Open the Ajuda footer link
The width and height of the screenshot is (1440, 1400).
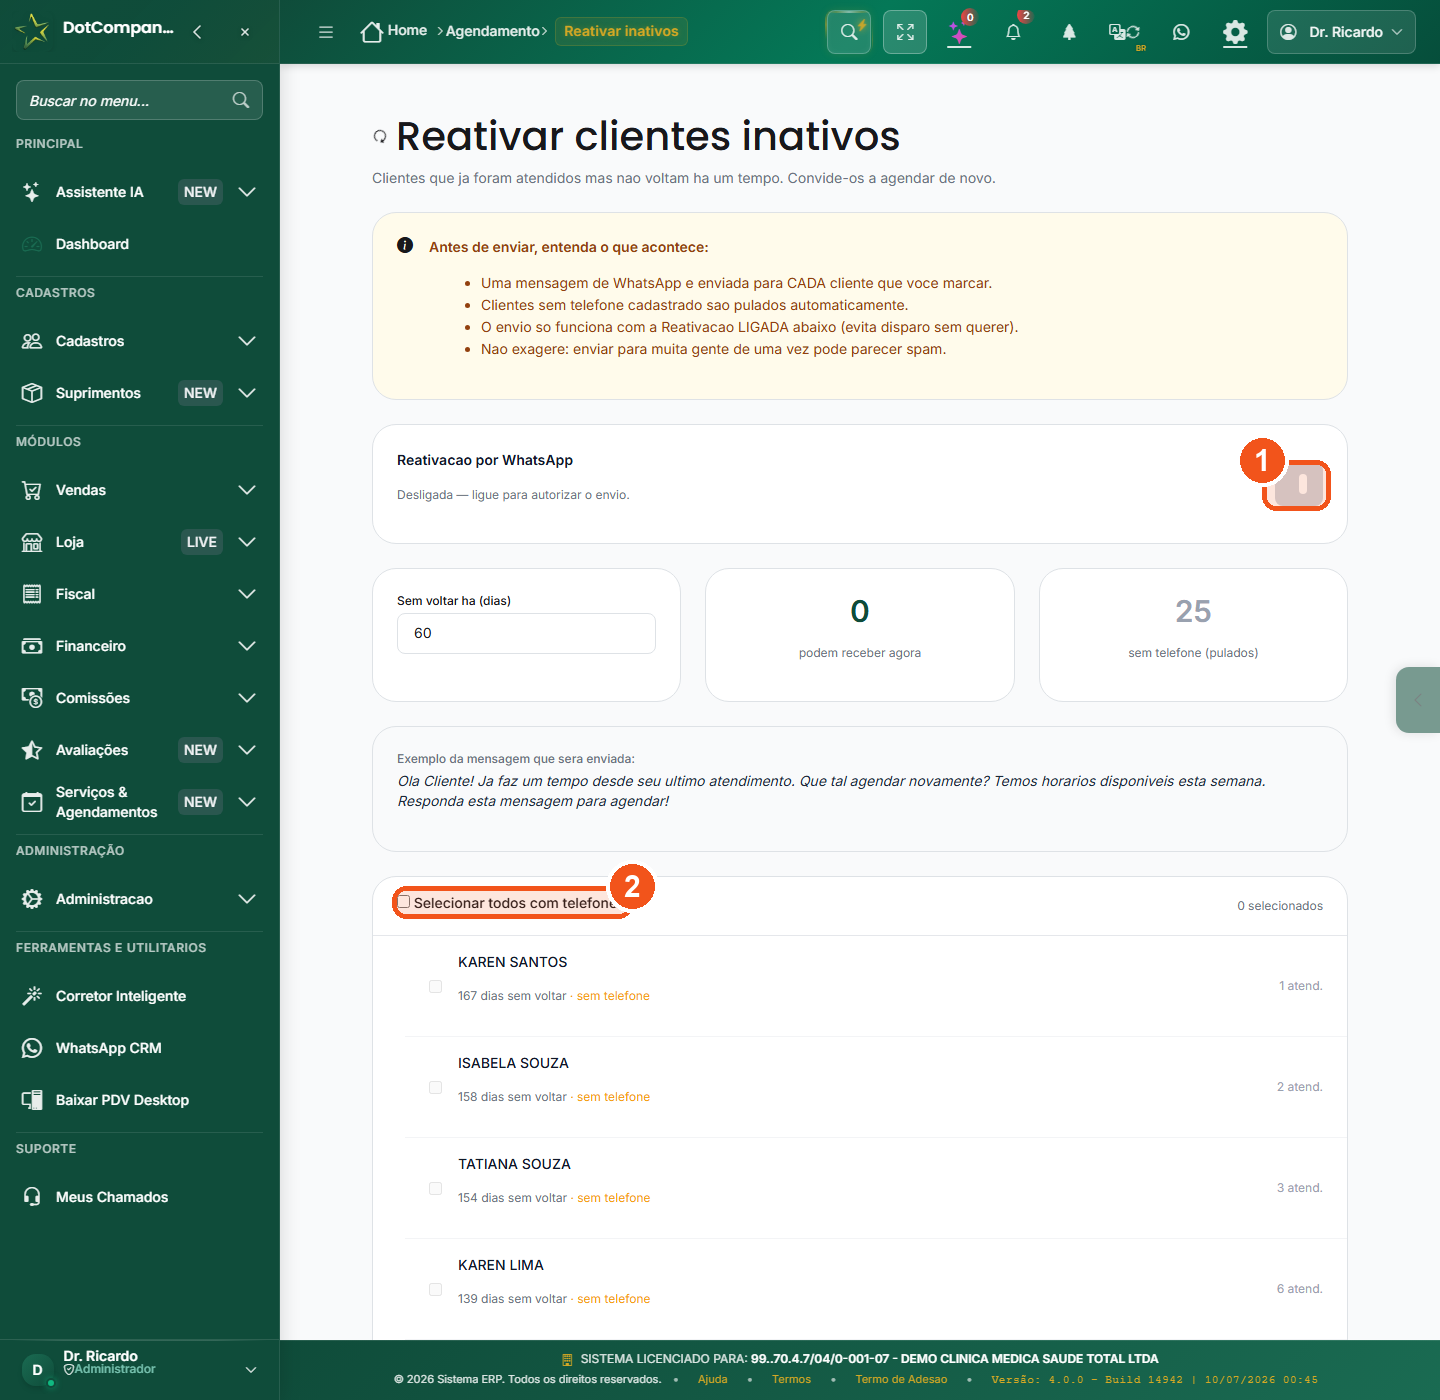(713, 1380)
